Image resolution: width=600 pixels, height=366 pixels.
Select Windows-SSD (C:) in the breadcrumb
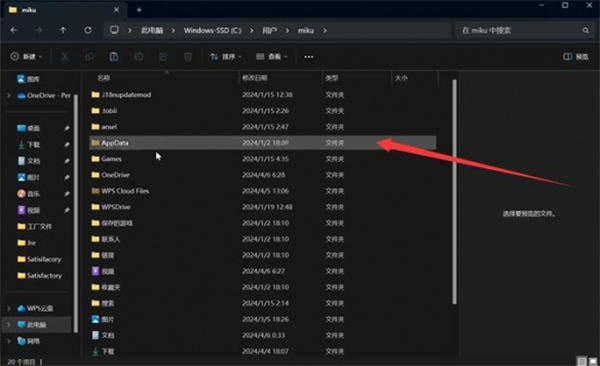coord(213,30)
